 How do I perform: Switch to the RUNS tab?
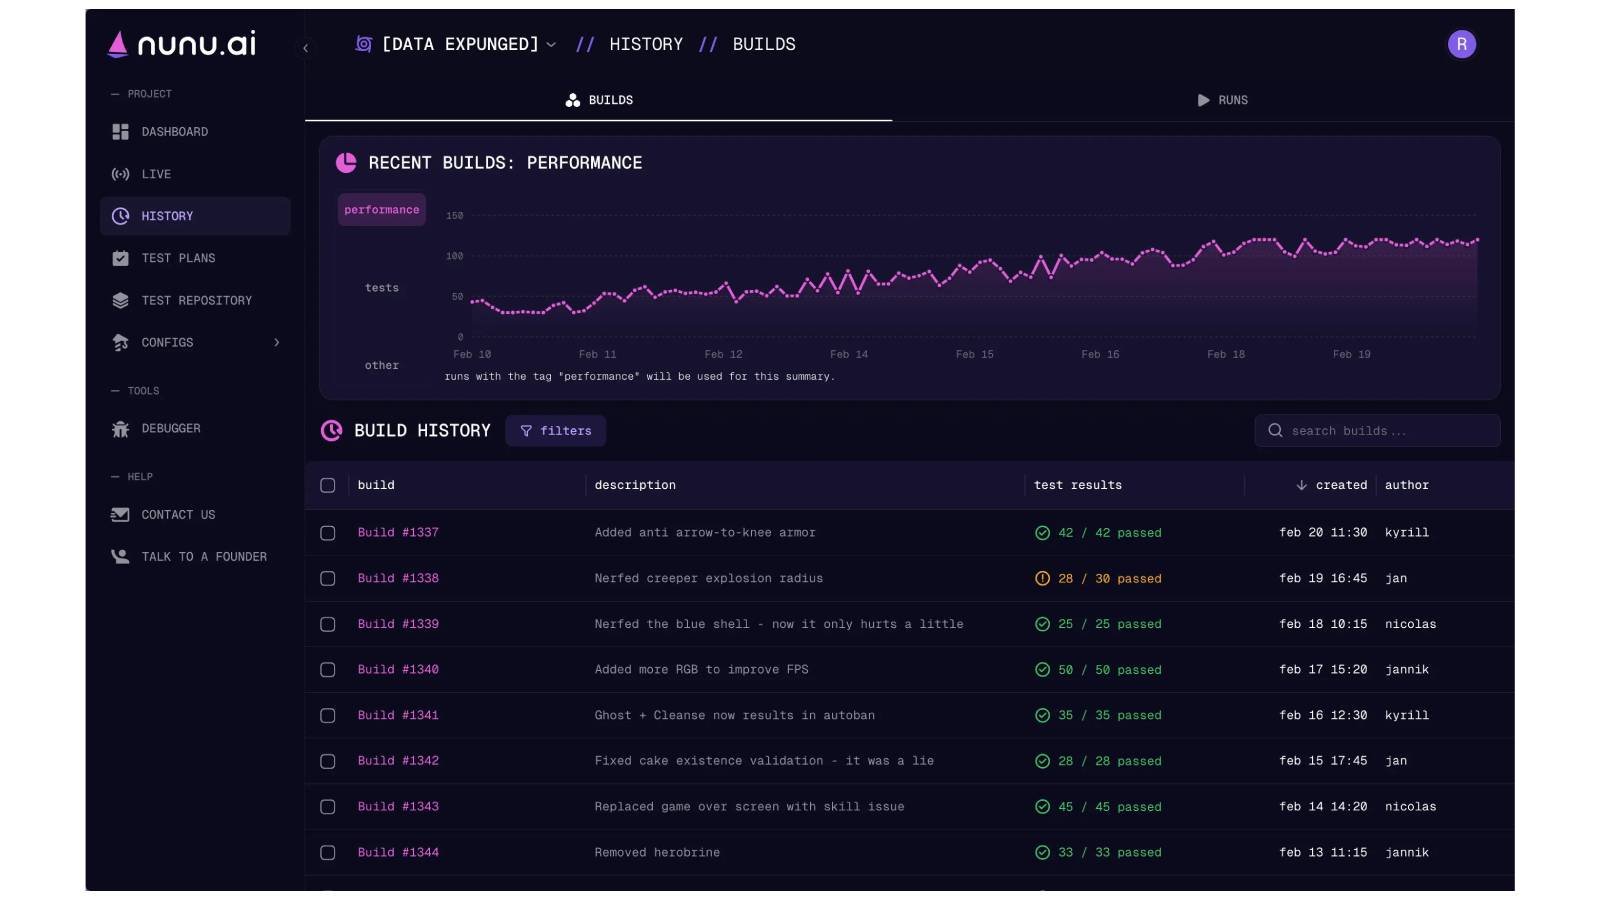[1222, 100]
